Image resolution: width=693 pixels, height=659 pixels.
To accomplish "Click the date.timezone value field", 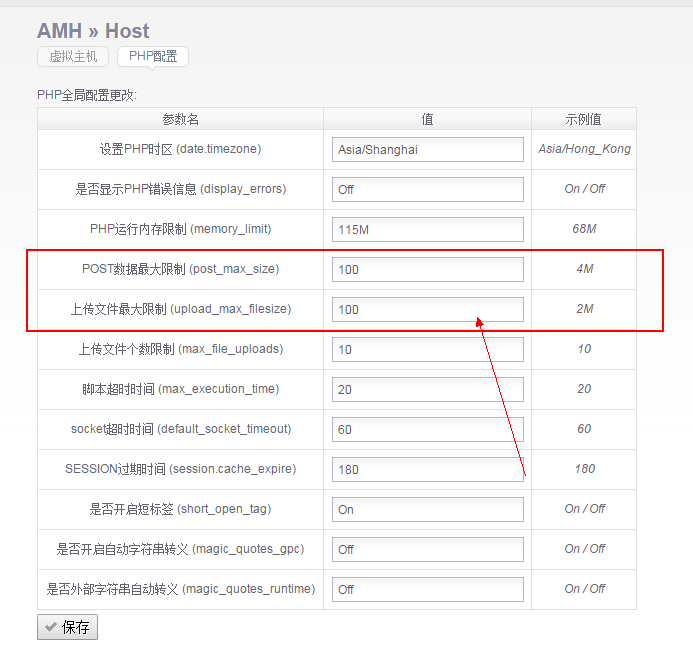I will [x=428, y=149].
